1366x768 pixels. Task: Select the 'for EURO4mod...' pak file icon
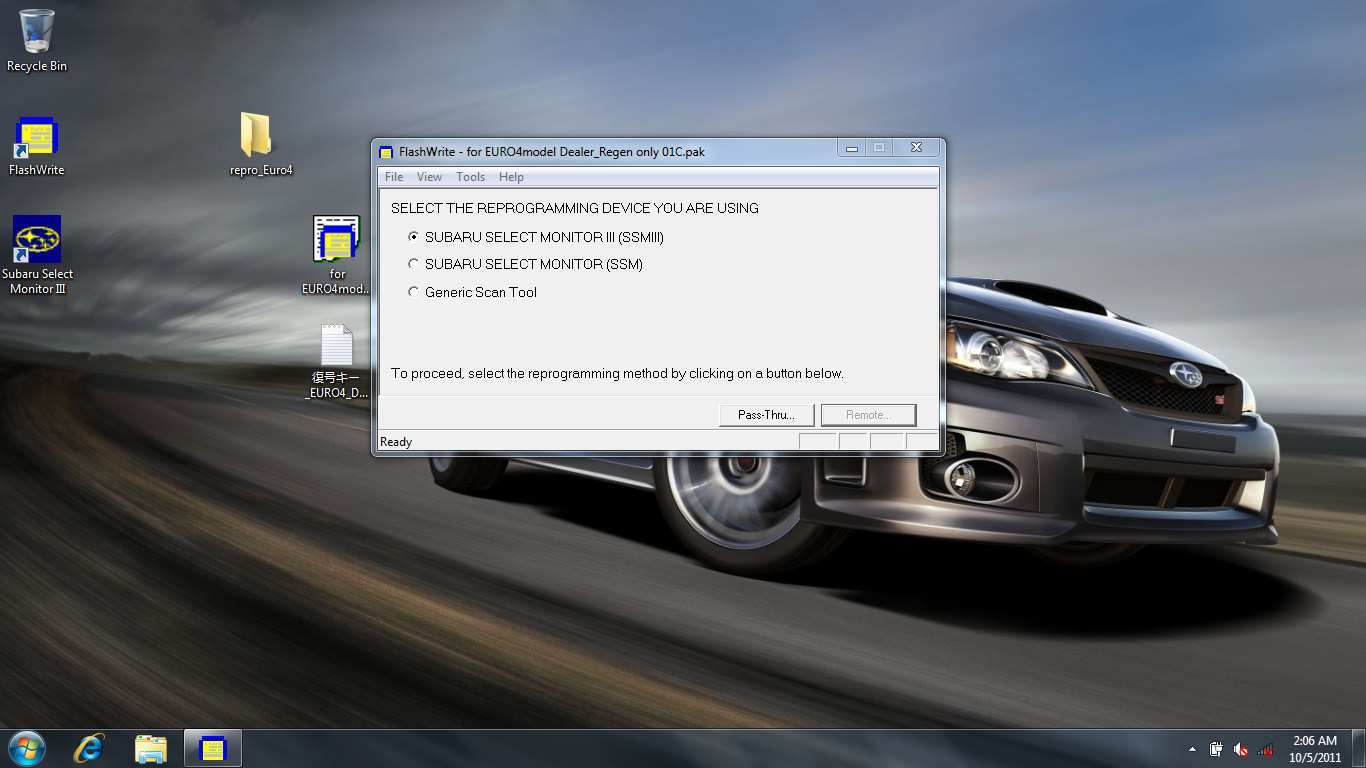(x=336, y=255)
